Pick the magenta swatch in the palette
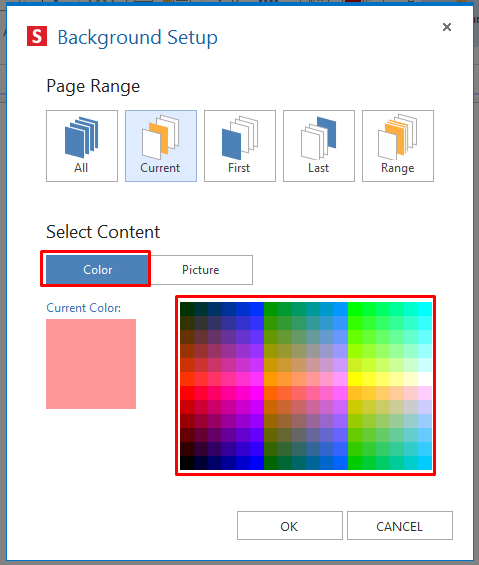The height and width of the screenshot is (565, 479). click(x=257, y=393)
